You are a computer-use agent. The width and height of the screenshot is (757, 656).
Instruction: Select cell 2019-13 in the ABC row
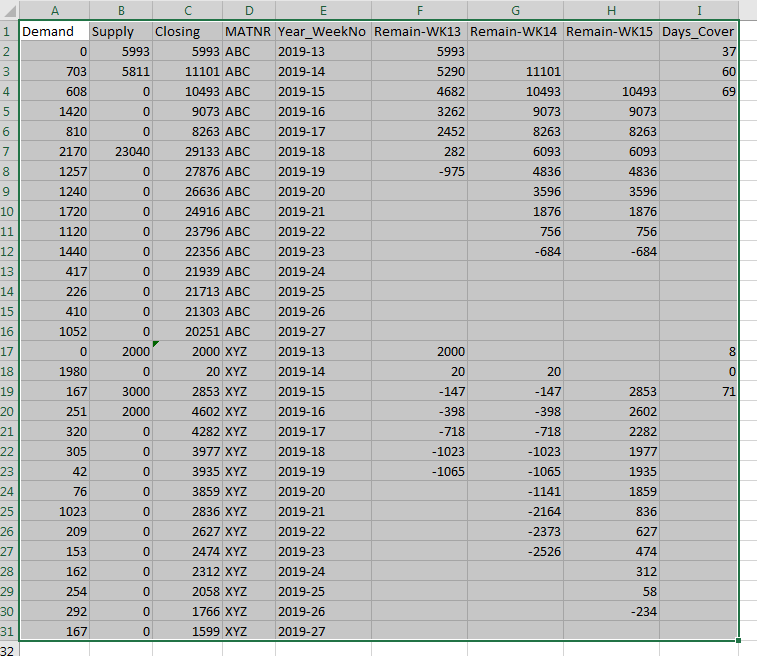[x=323, y=52]
